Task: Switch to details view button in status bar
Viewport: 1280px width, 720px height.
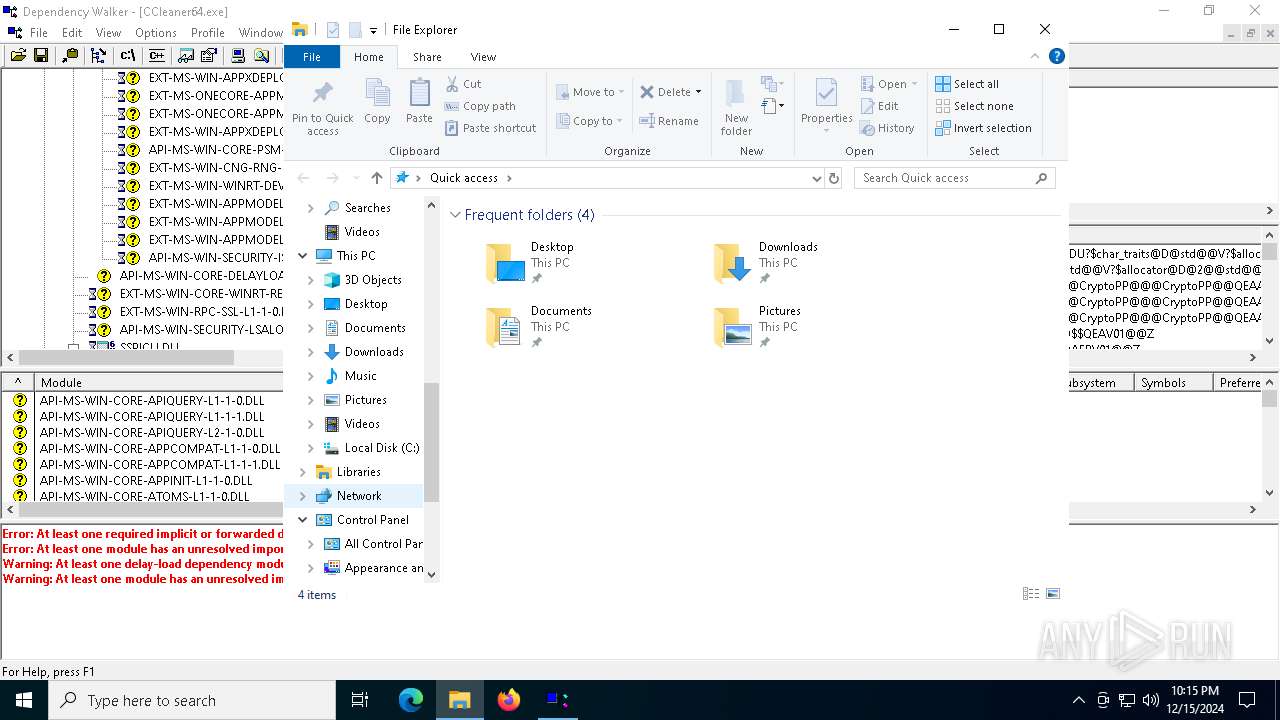Action: pyautogui.click(x=1031, y=594)
